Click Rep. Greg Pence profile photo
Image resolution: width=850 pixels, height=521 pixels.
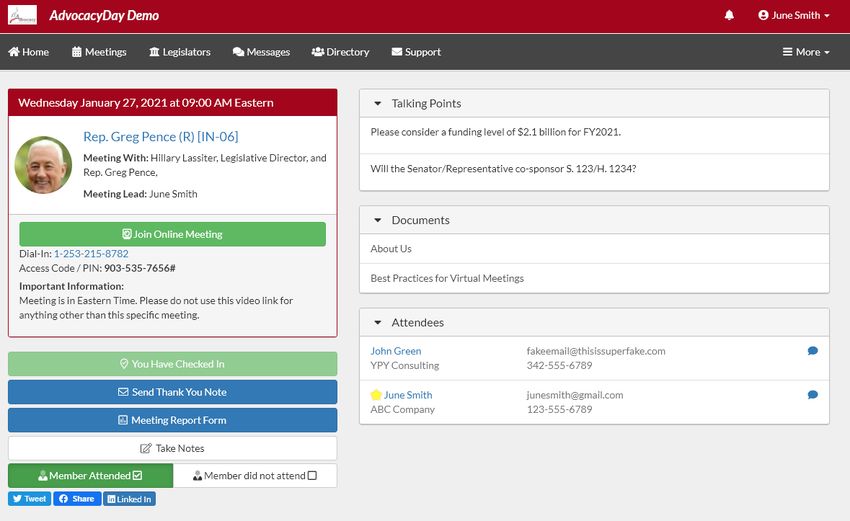[x=43, y=165]
